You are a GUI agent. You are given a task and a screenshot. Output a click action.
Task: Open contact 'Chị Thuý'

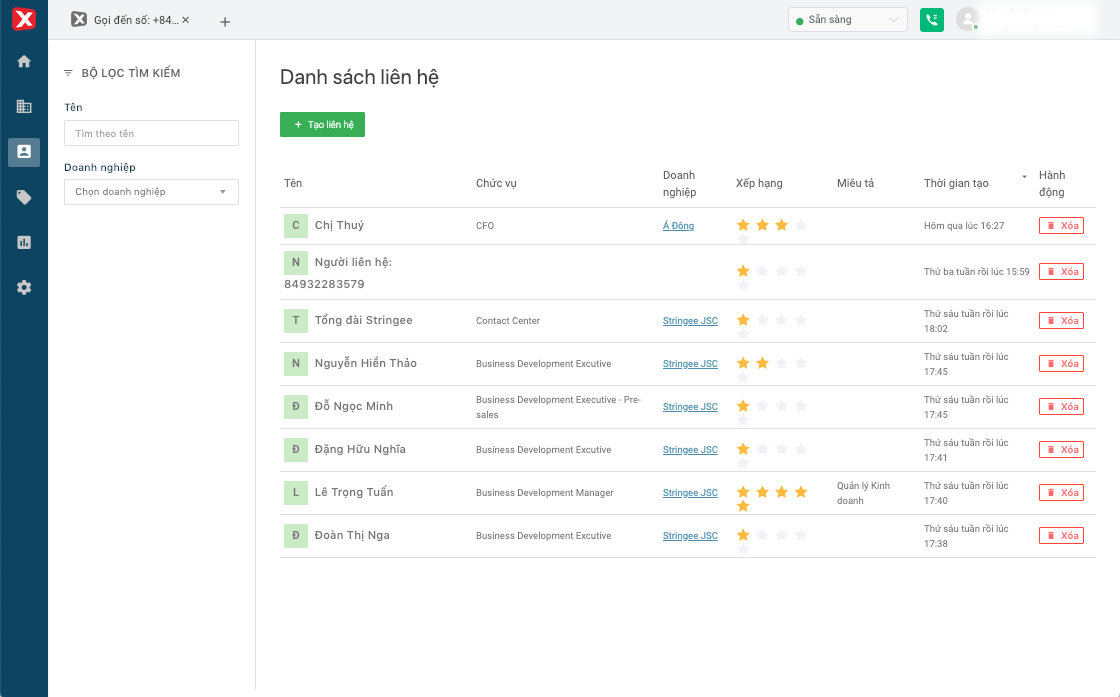point(339,225)
